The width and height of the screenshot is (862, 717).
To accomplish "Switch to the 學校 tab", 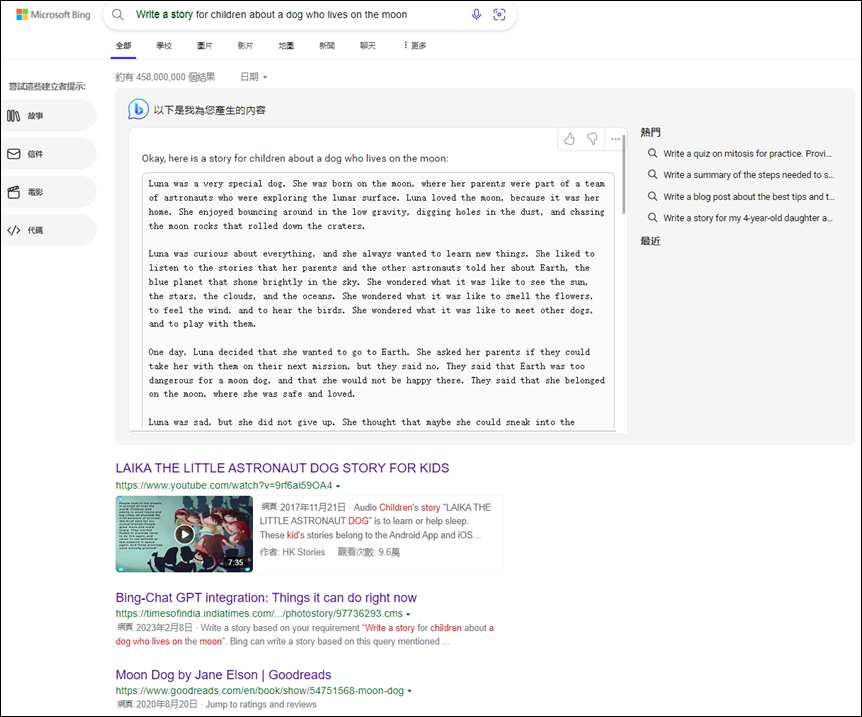I will (164, 46).
